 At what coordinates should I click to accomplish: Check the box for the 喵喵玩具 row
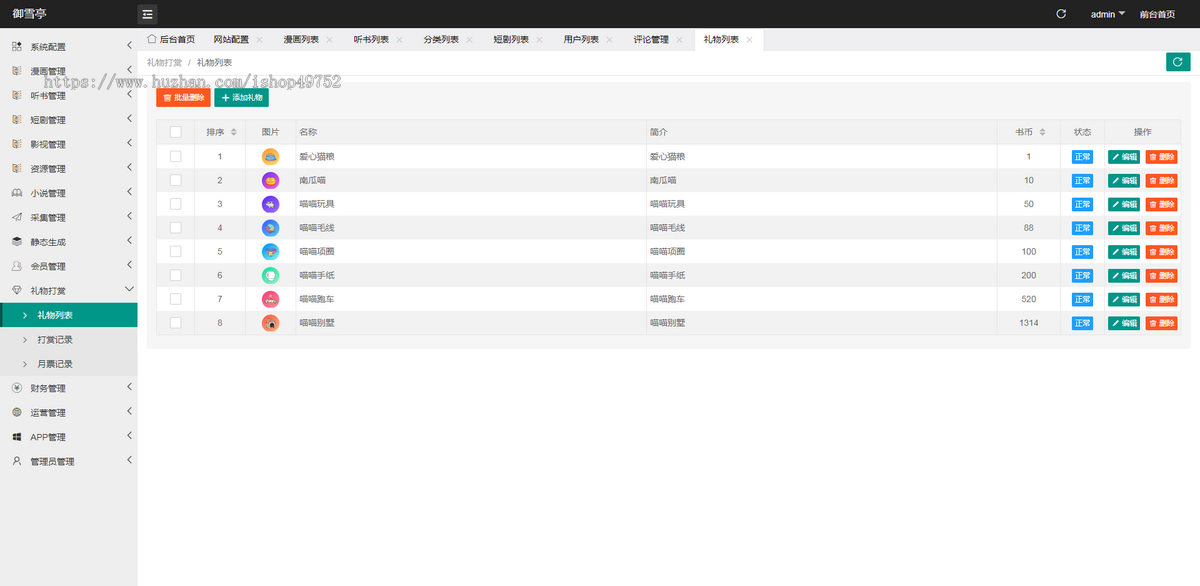coord(176,204)
